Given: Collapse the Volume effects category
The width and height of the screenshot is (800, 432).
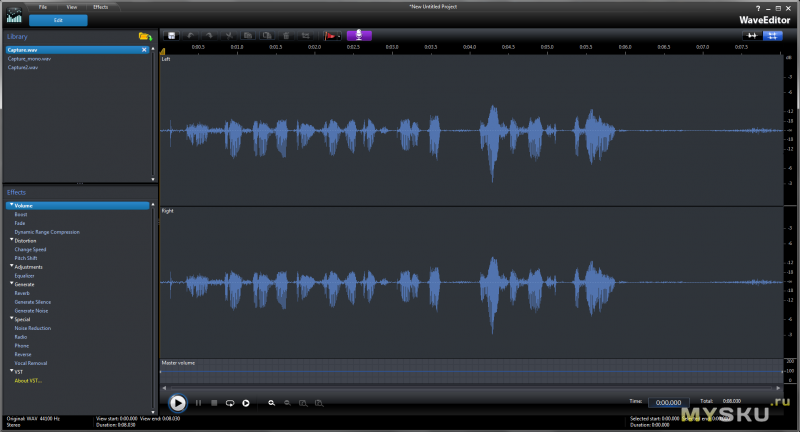Looking at the screenshot, I should coord(11,205).
